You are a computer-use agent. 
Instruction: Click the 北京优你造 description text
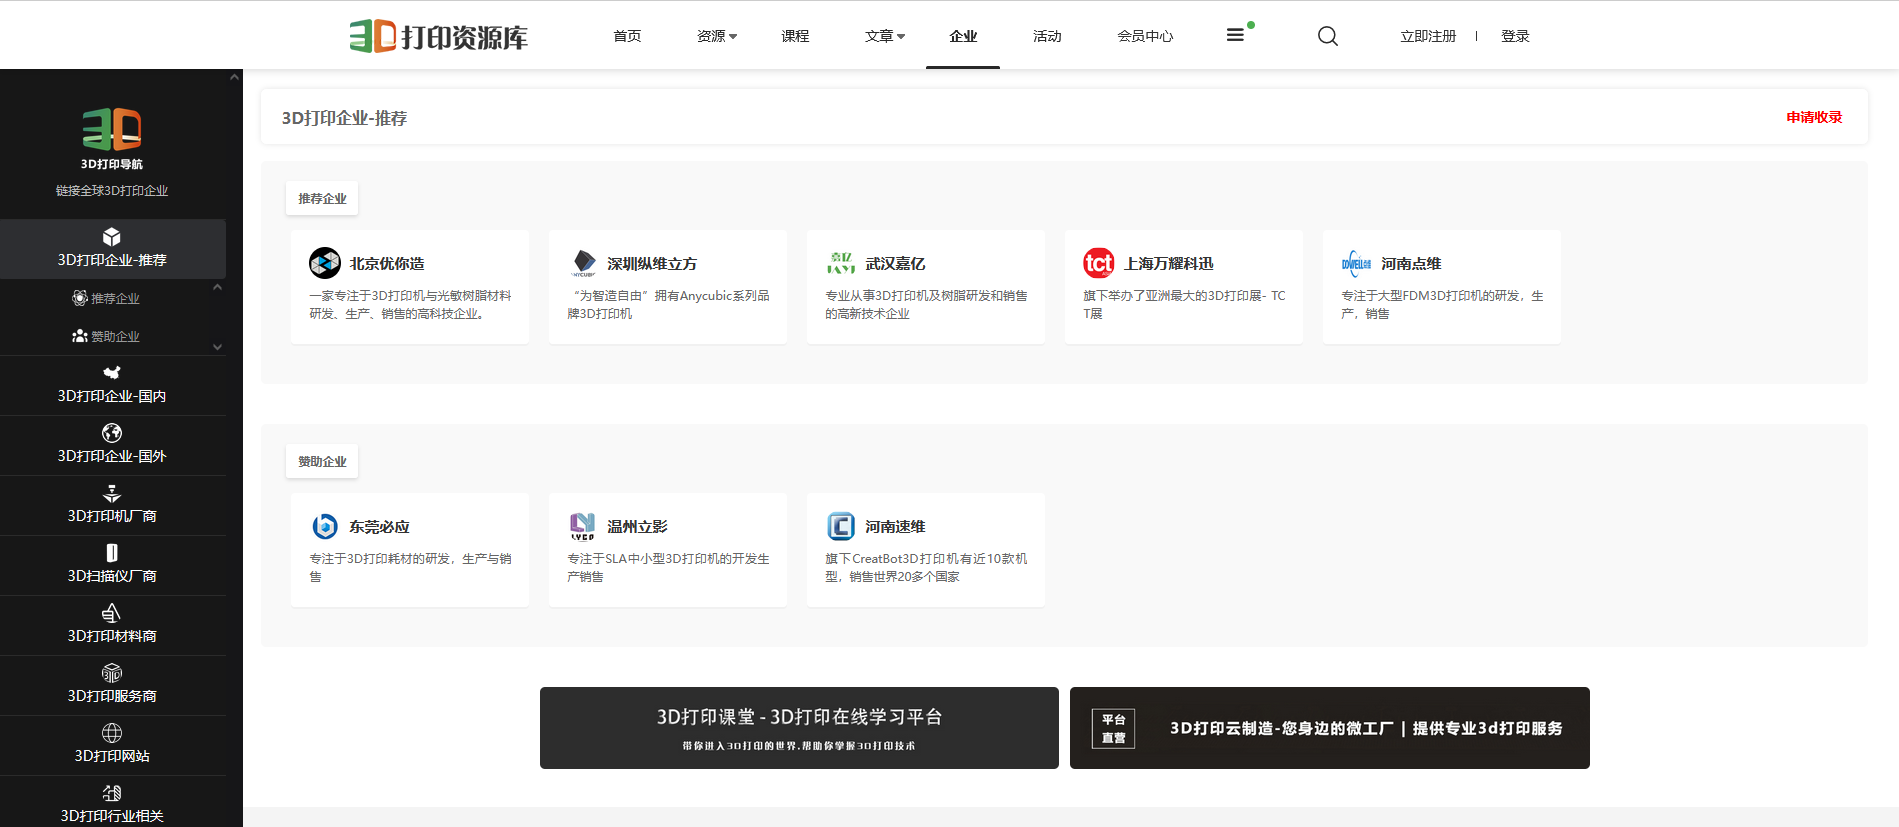[x=410, y=304]
